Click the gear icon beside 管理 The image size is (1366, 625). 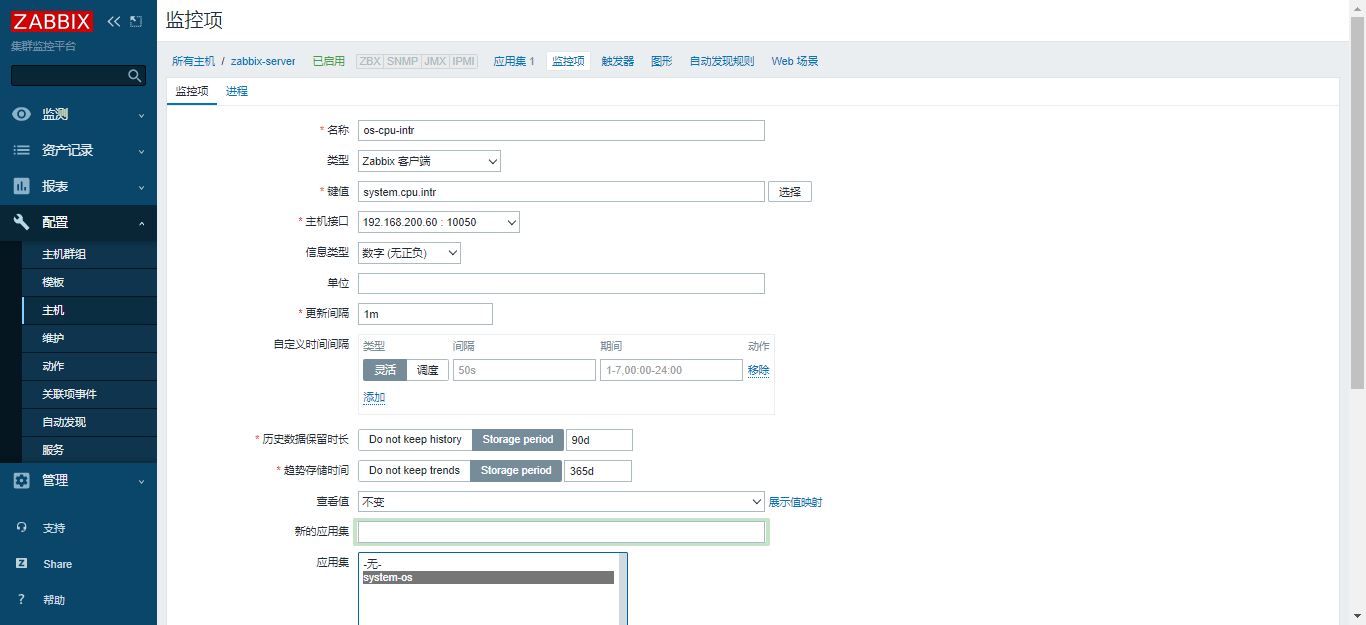pyautogui.click(x=21, y=480)
